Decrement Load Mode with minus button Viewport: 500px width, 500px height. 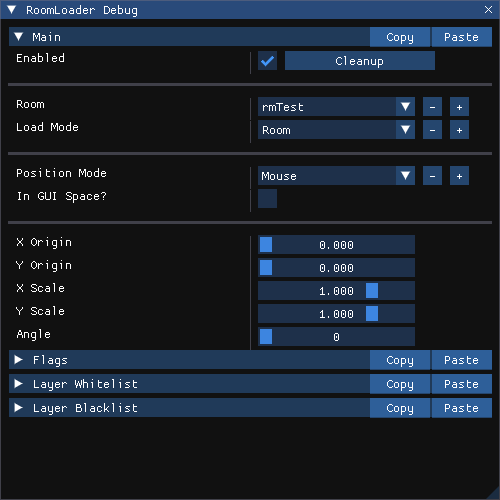[432, 130]
